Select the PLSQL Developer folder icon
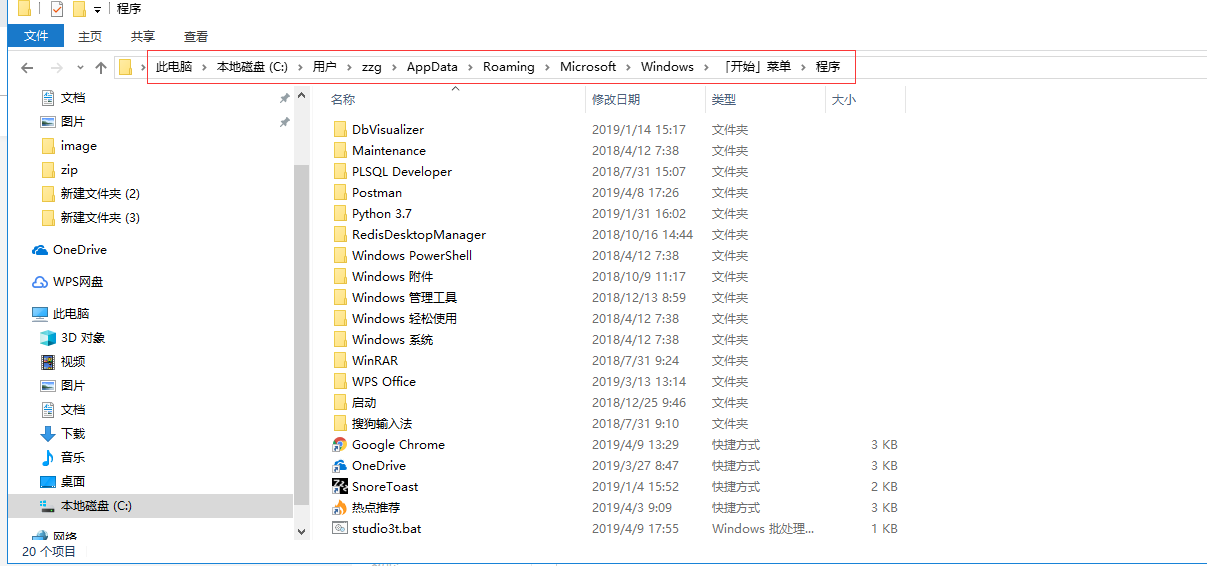The image size is (1207, 566). click(x=340, y=172)
